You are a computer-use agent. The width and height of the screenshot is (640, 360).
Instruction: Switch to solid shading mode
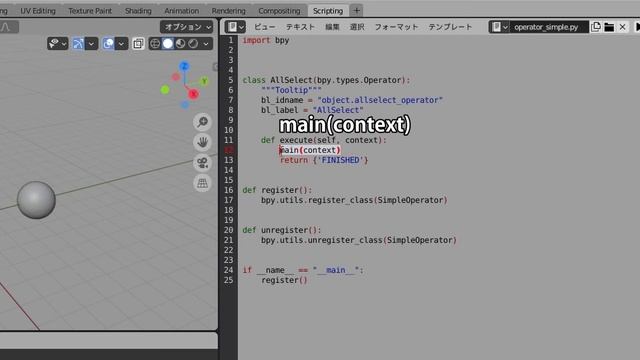point(168,43)
